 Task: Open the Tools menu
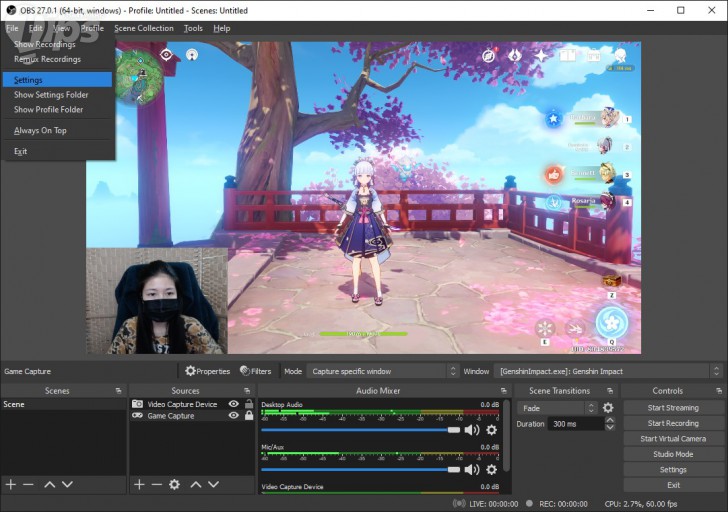tap(193, 28)
